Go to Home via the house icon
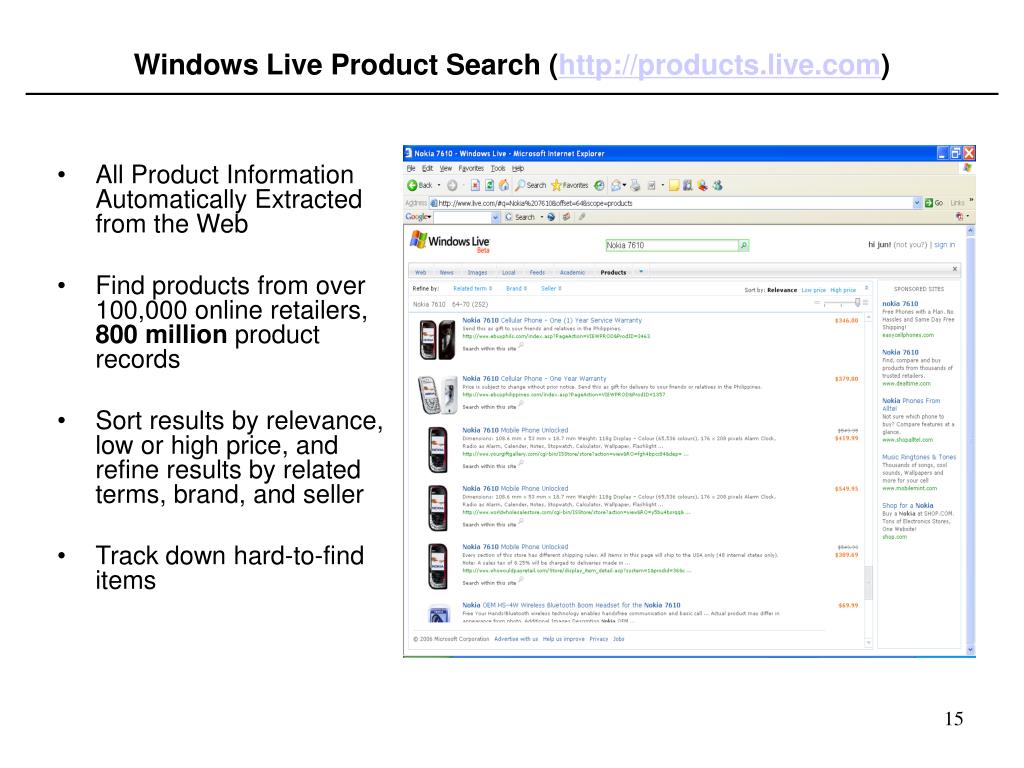 504,185
